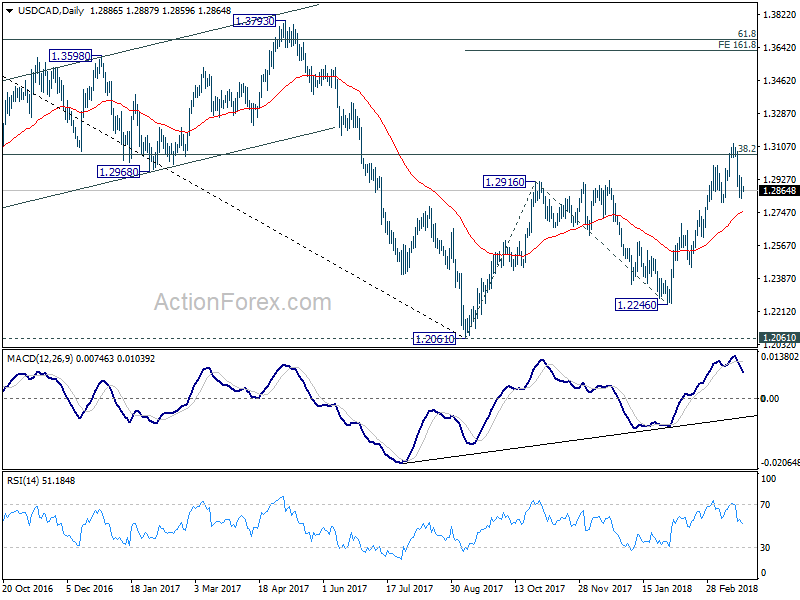
Task: Click the 18 Apr 2017 date label
Action: click(x=284, y=588)
